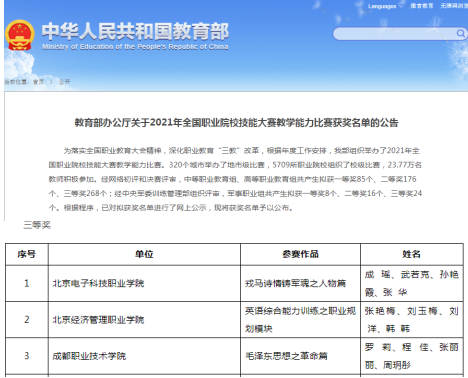Viewport: 468px width, 378px height.
Task: Select cell 成都职业技术学院
Action: 144,356
